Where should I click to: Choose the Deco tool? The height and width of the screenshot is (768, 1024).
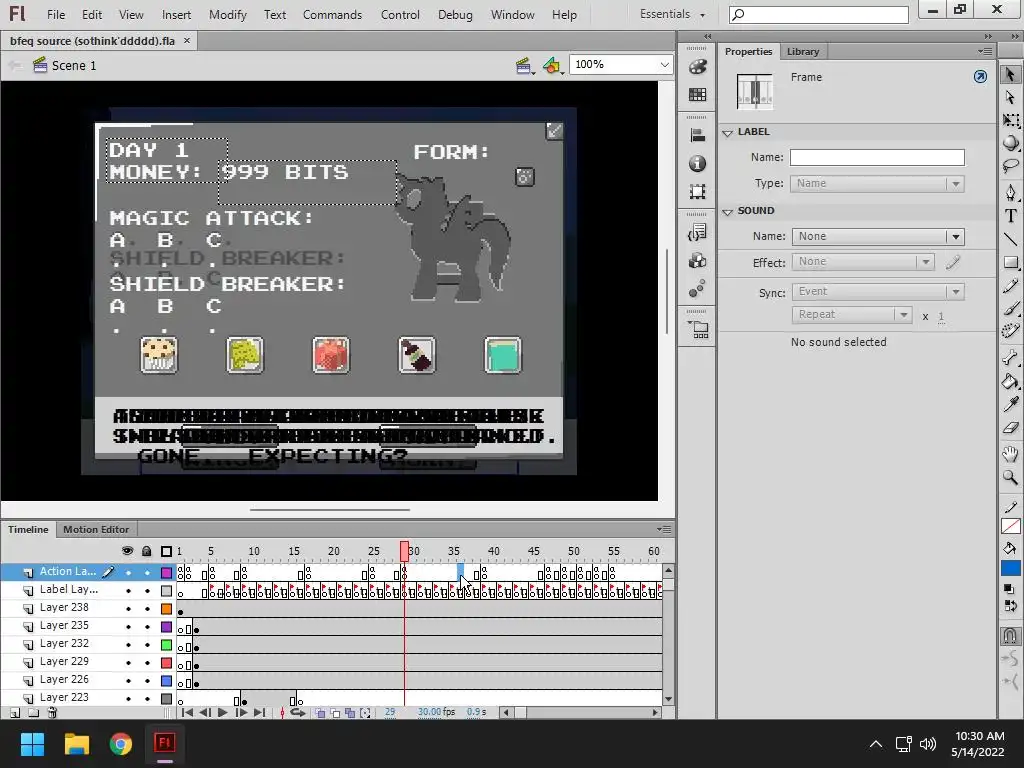coord(1010,330)
